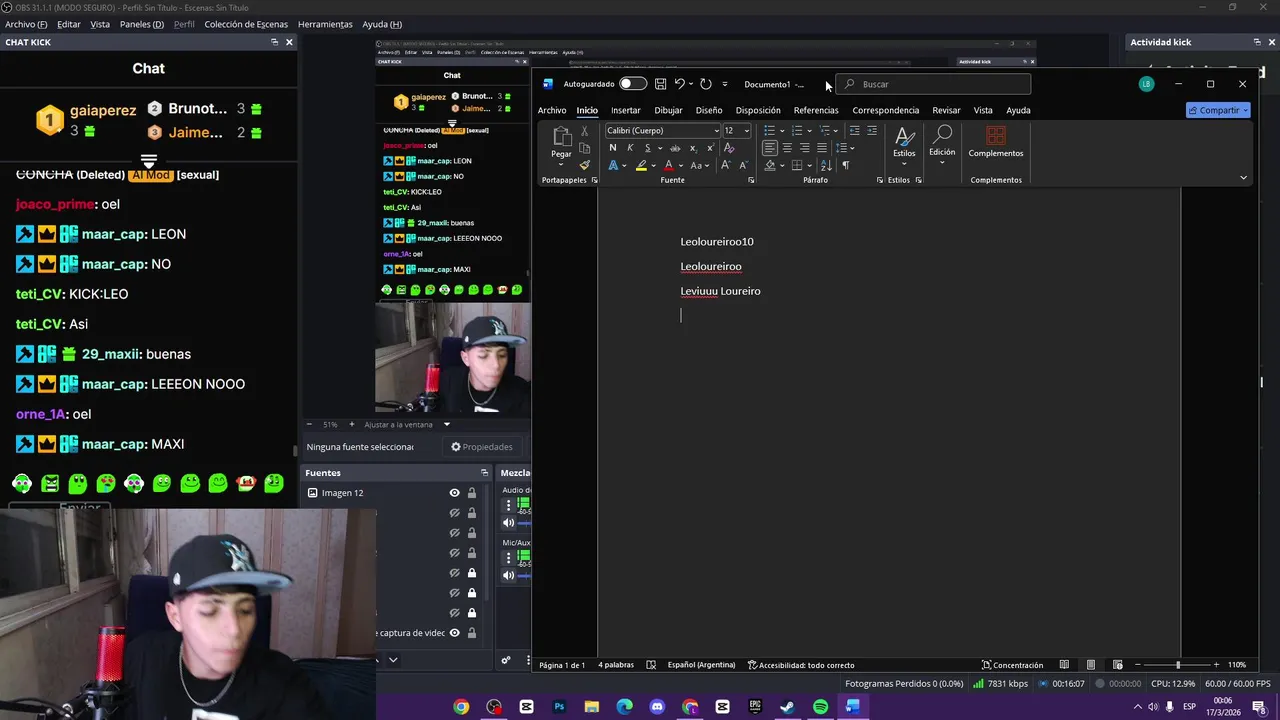This screenshot has width=1280, height=720.
Task: Toggle lock on captura de video source
Action: click(x=472, y=633)
